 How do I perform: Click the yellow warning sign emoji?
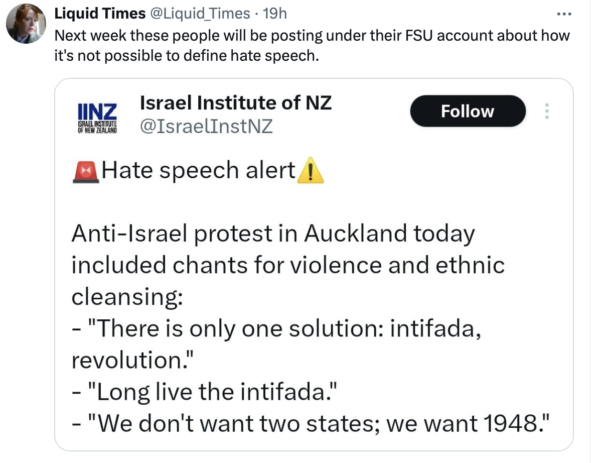[x=312, y=171]
